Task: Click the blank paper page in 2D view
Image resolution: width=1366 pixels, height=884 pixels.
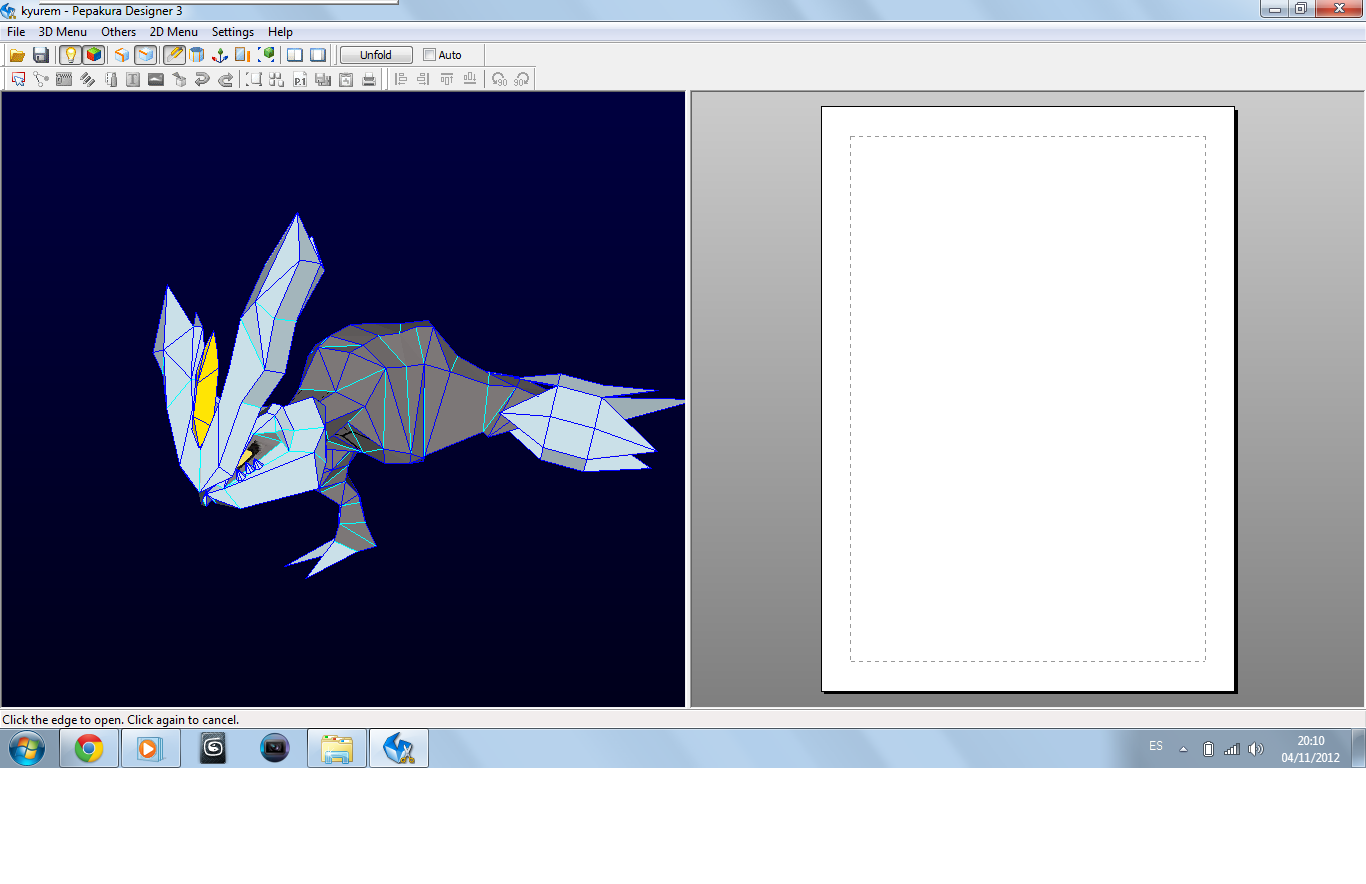Action: pos(1028,398)
